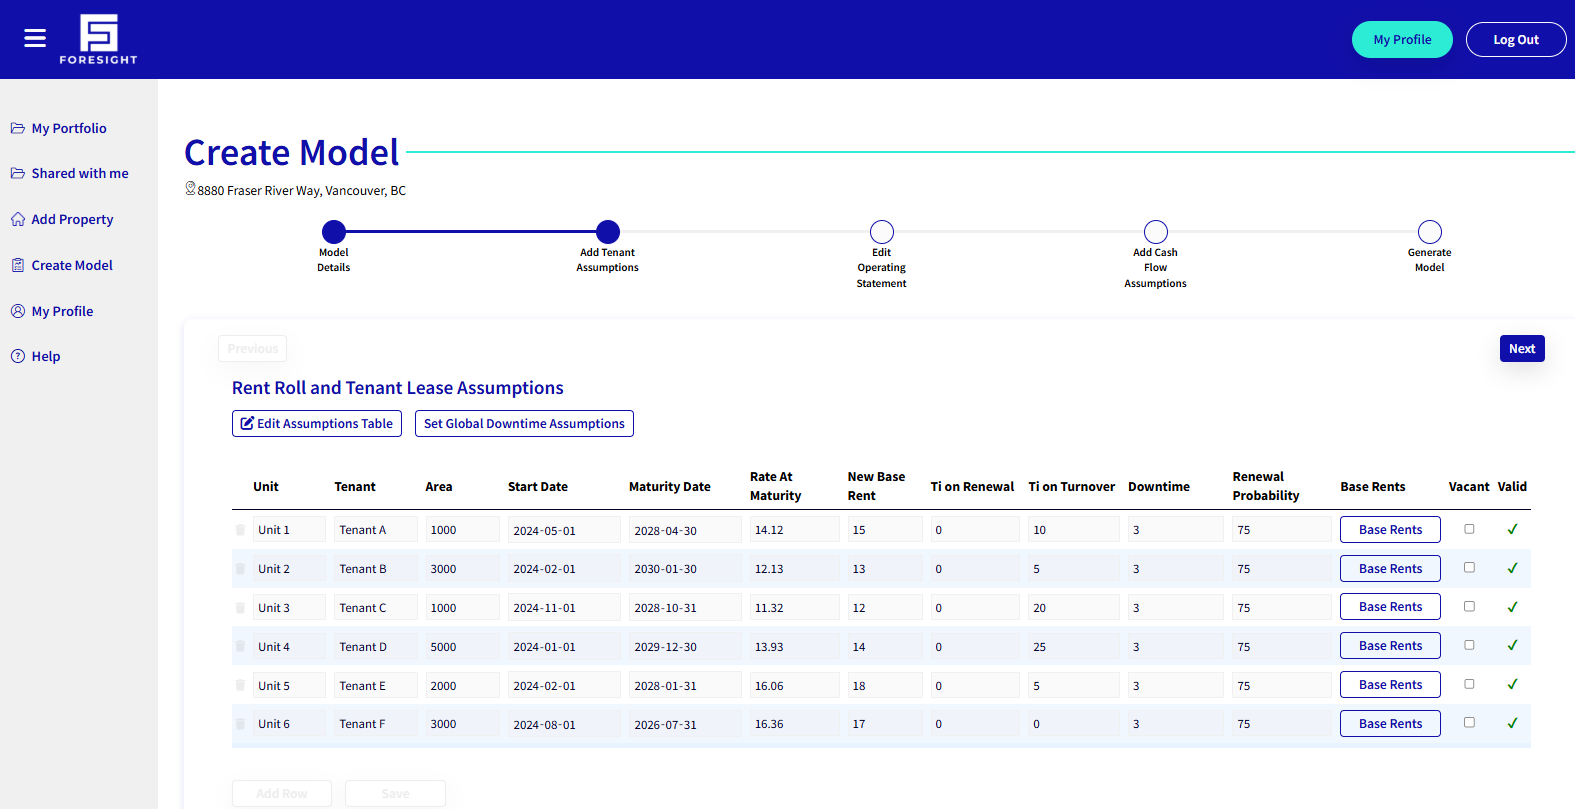Click Edit Assumptions Table button
Image resolution: width=1575 pixels, height=809 pixels.
tap(317, 424)
